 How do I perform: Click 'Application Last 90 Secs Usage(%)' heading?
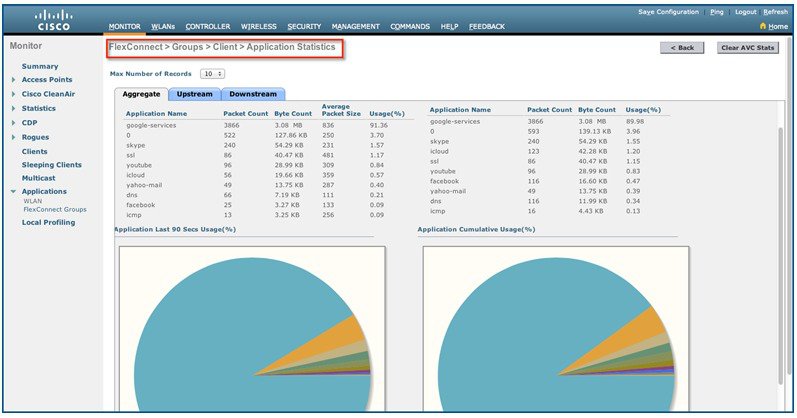tap(175, 229)
